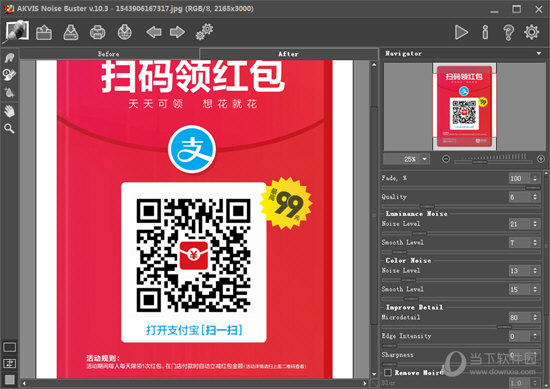Click Luminance Noise Level value field

[519, 224]
